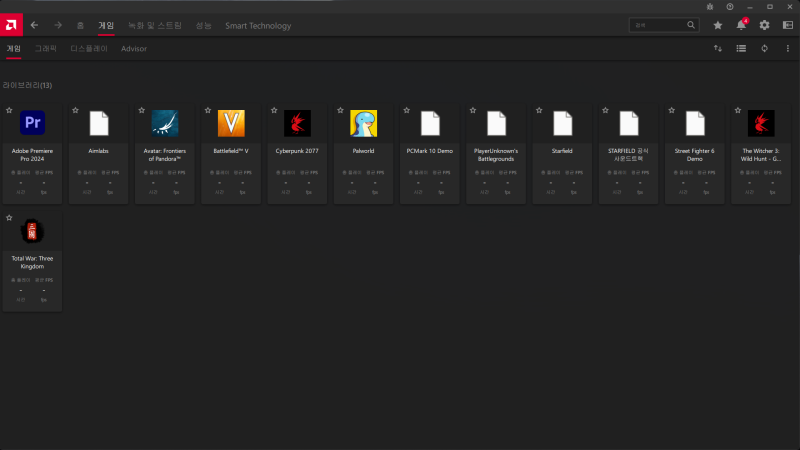The image size is (800, 450).
Task: Click The Witcher 3: Wild Hunt title
Action: point(761,155)
